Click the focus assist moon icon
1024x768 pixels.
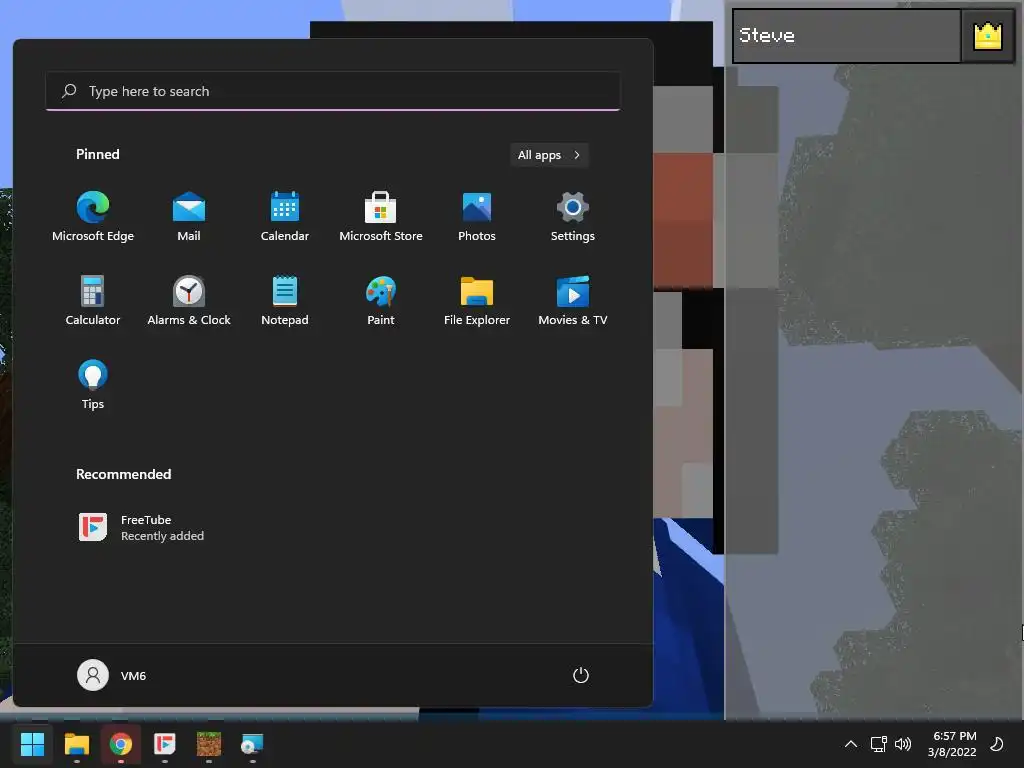997,744
